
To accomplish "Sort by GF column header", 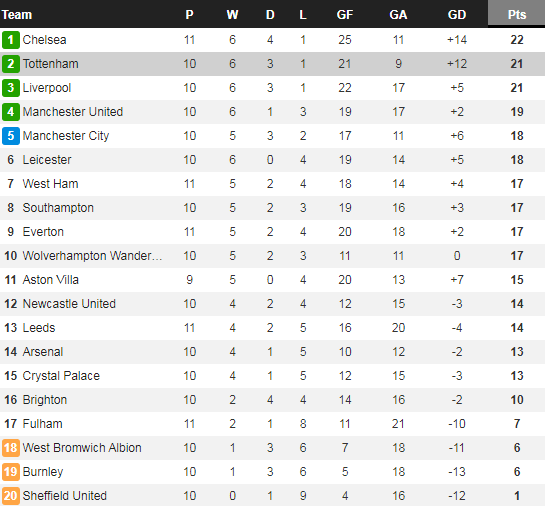I will click(344, 15).
